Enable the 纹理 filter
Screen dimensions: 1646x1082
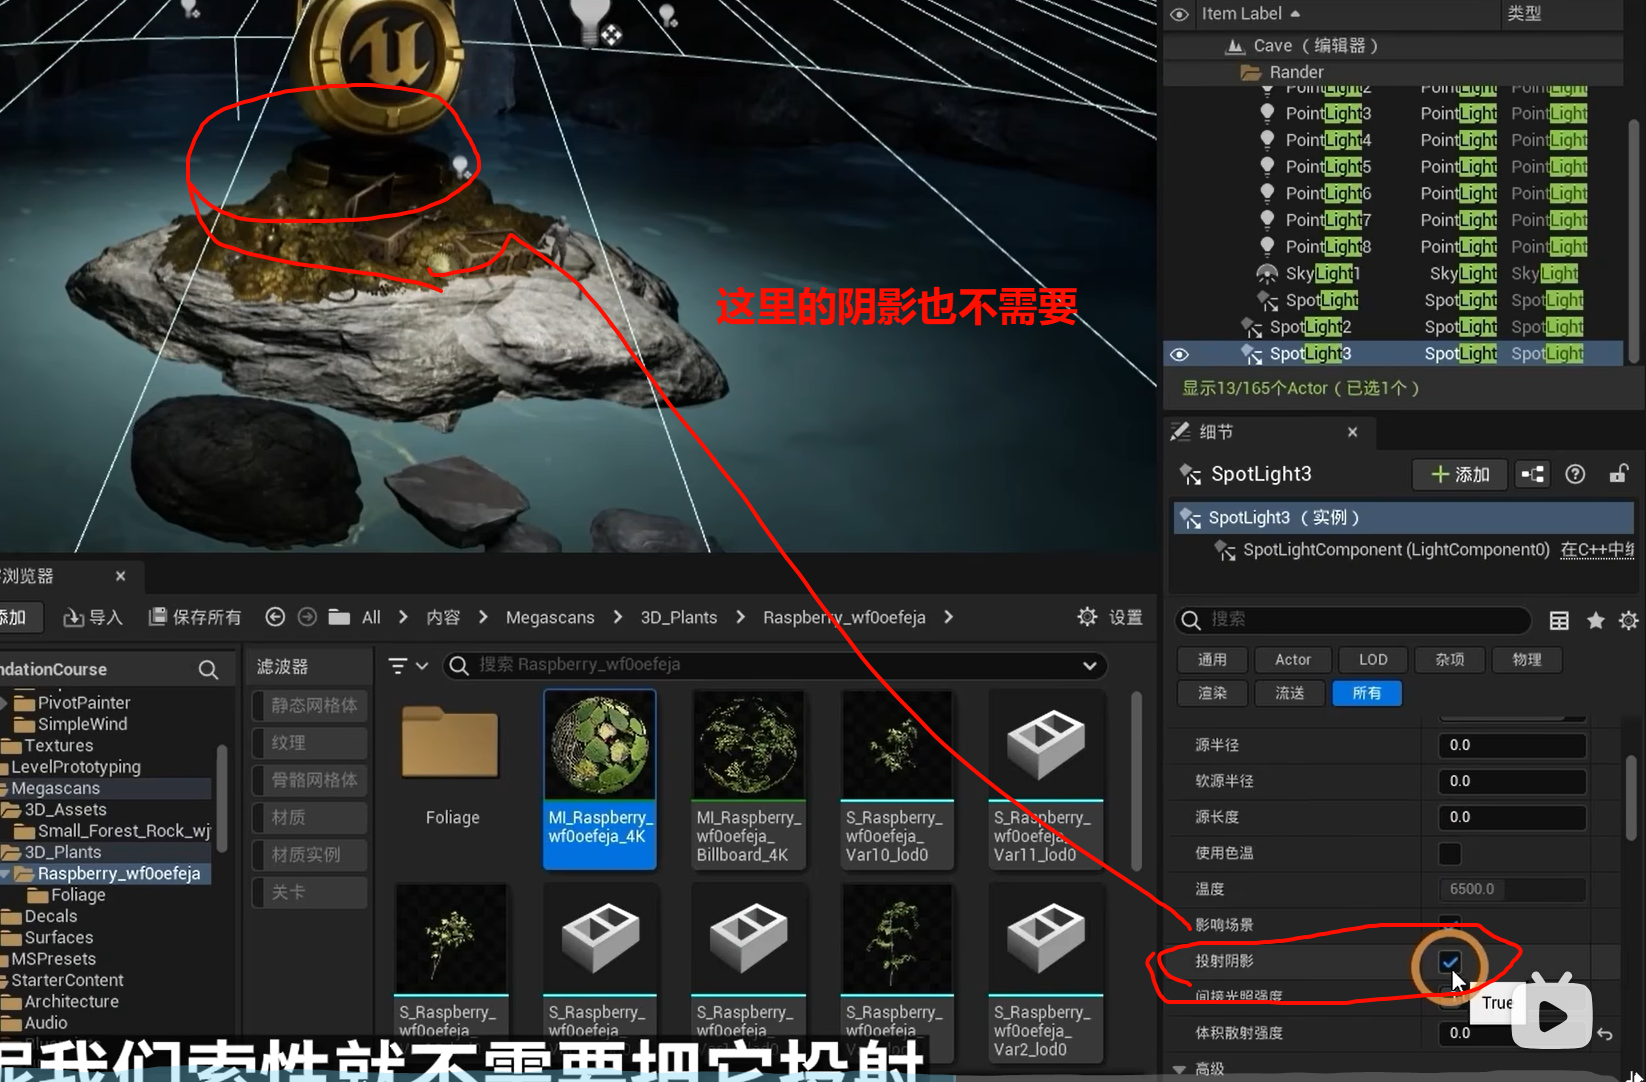310,743
